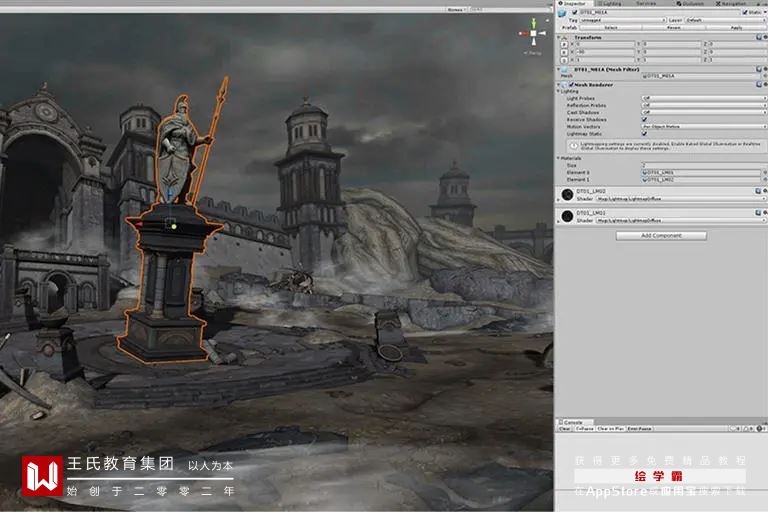Click the Materials Size field
Screen dimensions: 768x512
coord(704,166)
